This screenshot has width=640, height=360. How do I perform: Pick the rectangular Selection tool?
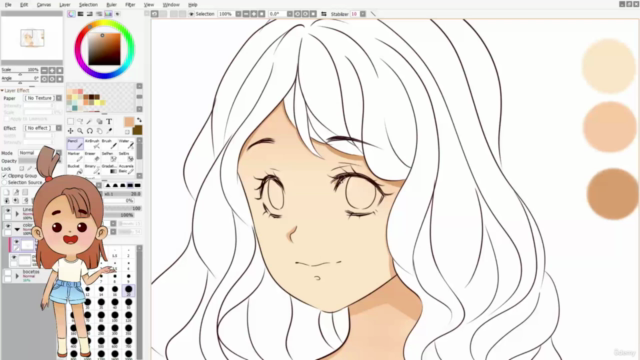[x=71, y=121]
